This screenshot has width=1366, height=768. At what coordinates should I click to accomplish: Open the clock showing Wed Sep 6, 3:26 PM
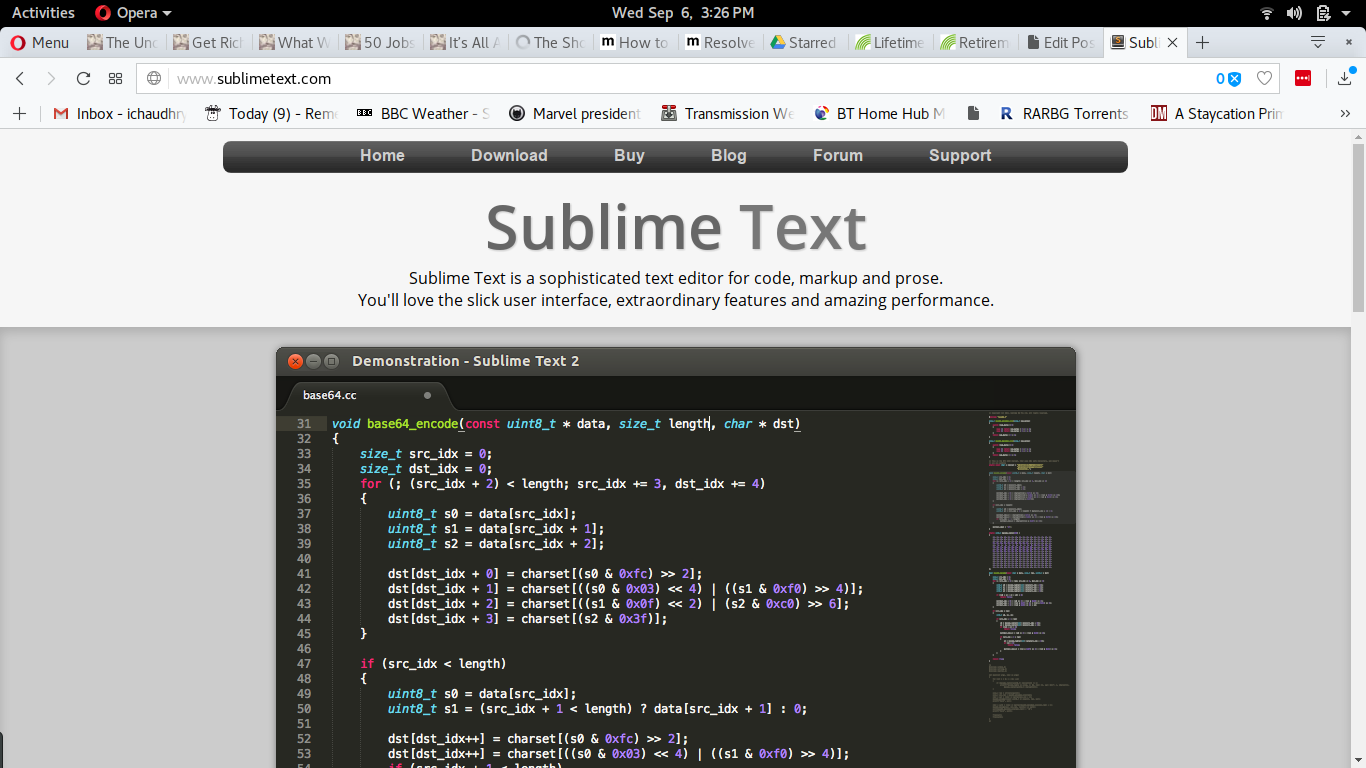click(683, 13)
